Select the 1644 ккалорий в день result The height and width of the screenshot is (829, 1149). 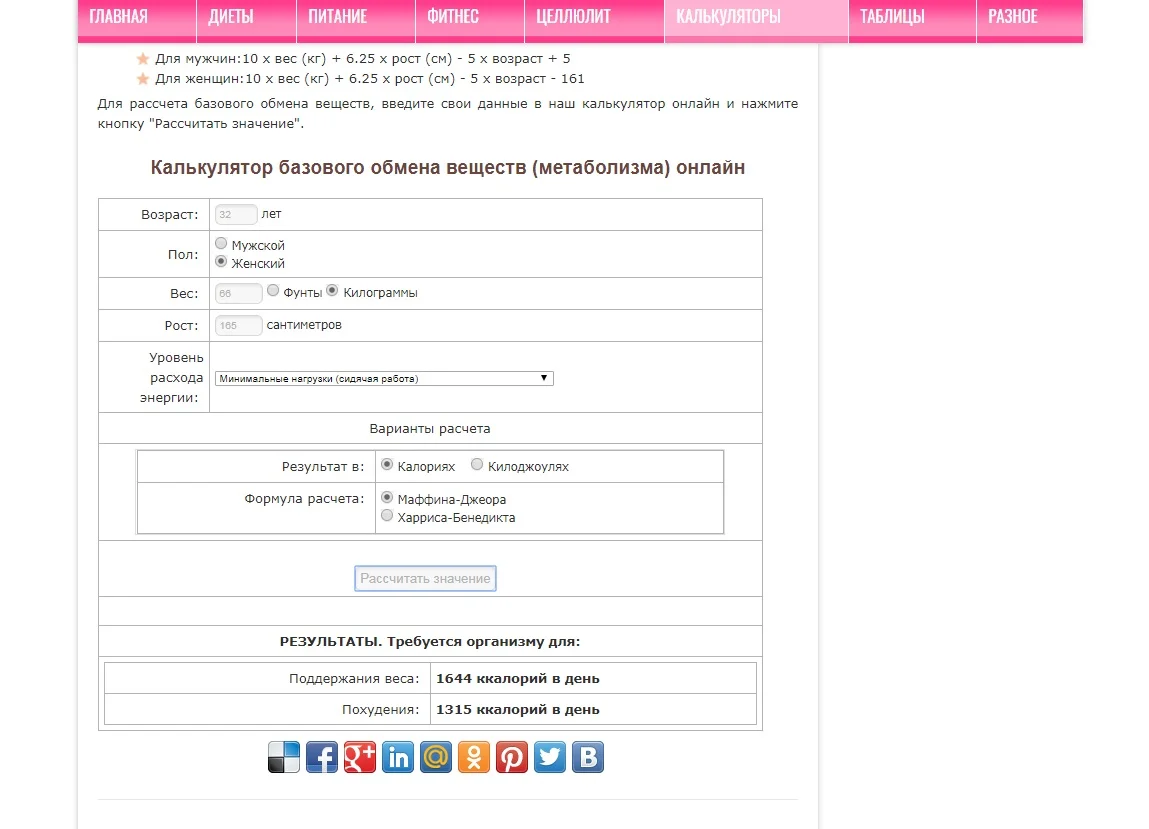pyautogui.click(x=517, y=679)
